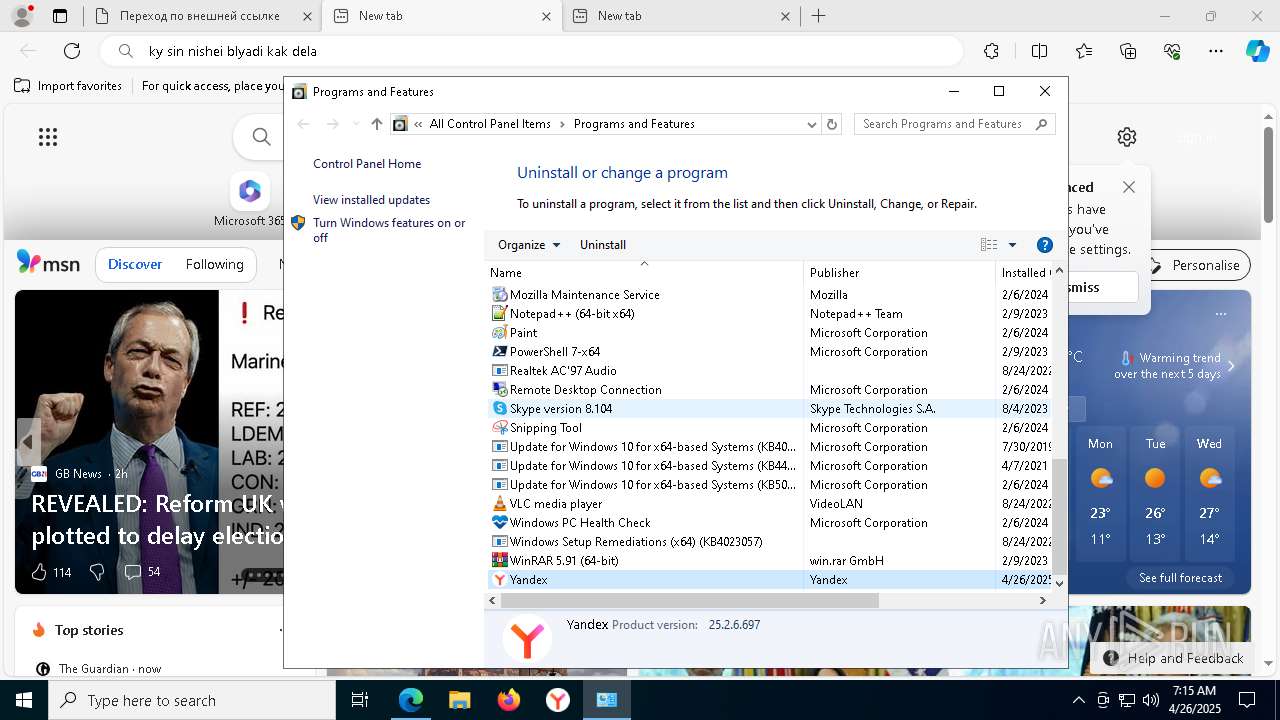The width and height of the screenshot is (1280, 720).
Task: Reload the Edge page
Action: [72, 51]
